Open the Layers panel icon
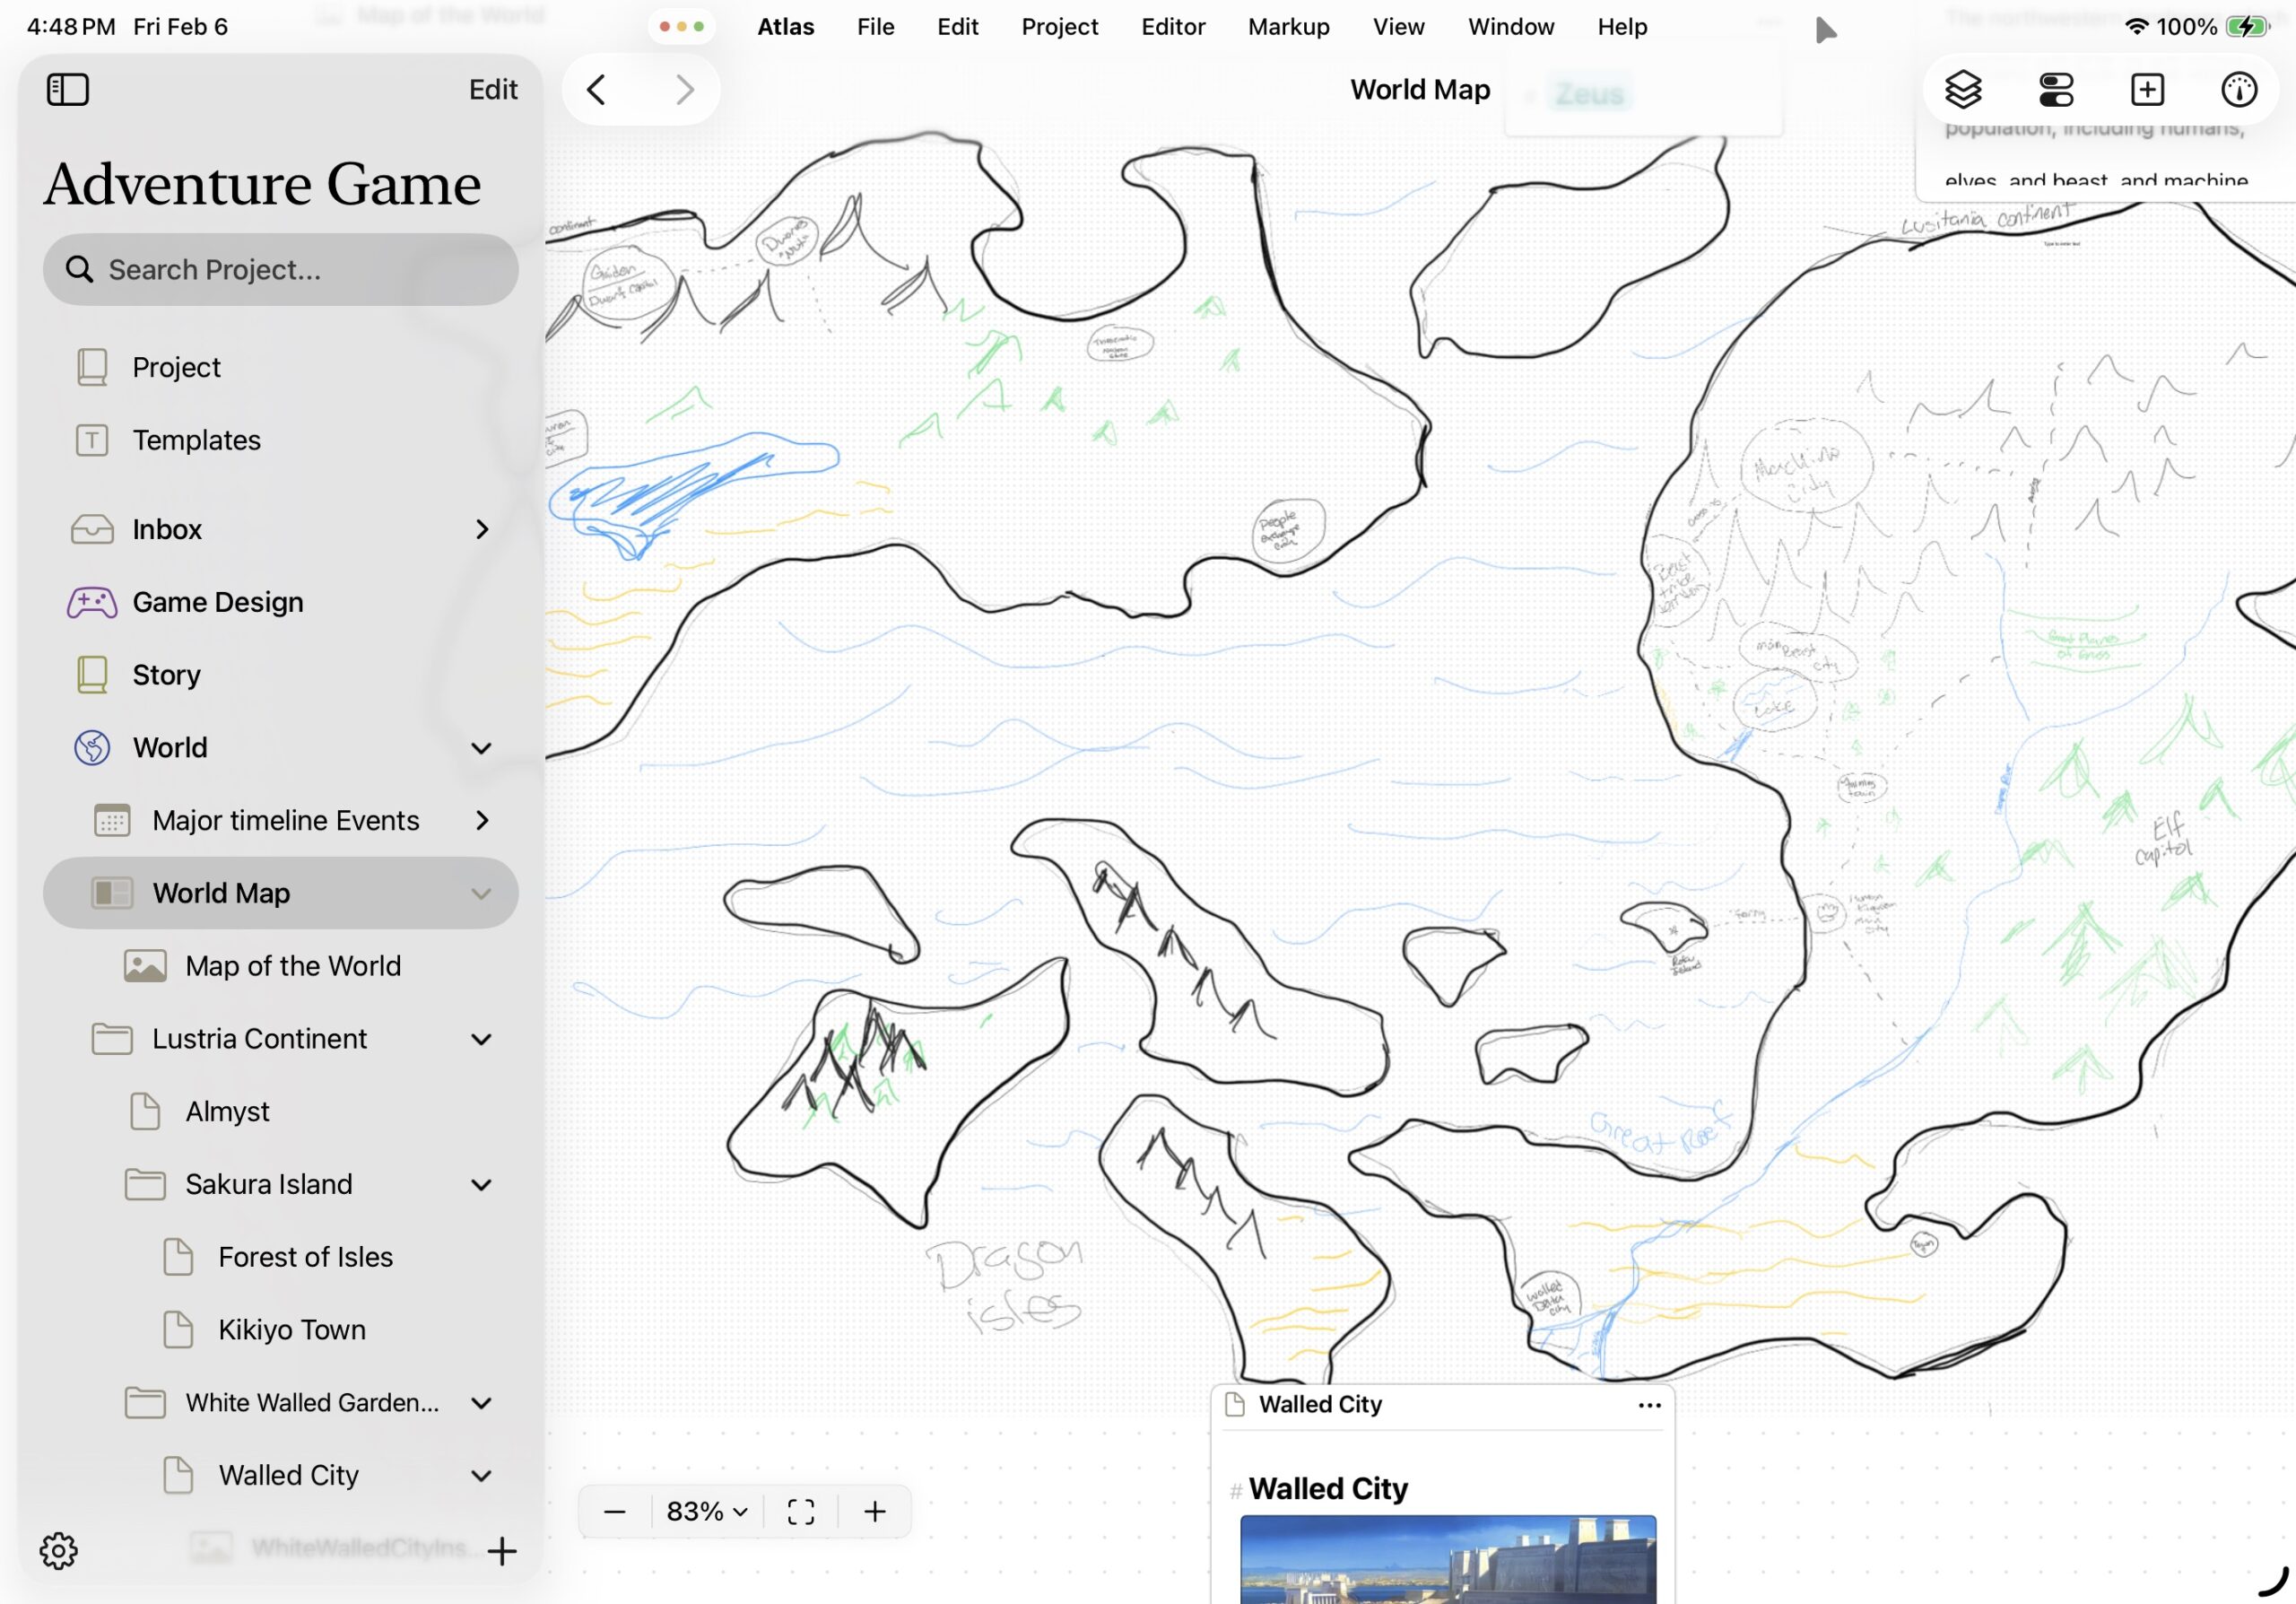The image size is (2296, 1604). coord(1964,90)
